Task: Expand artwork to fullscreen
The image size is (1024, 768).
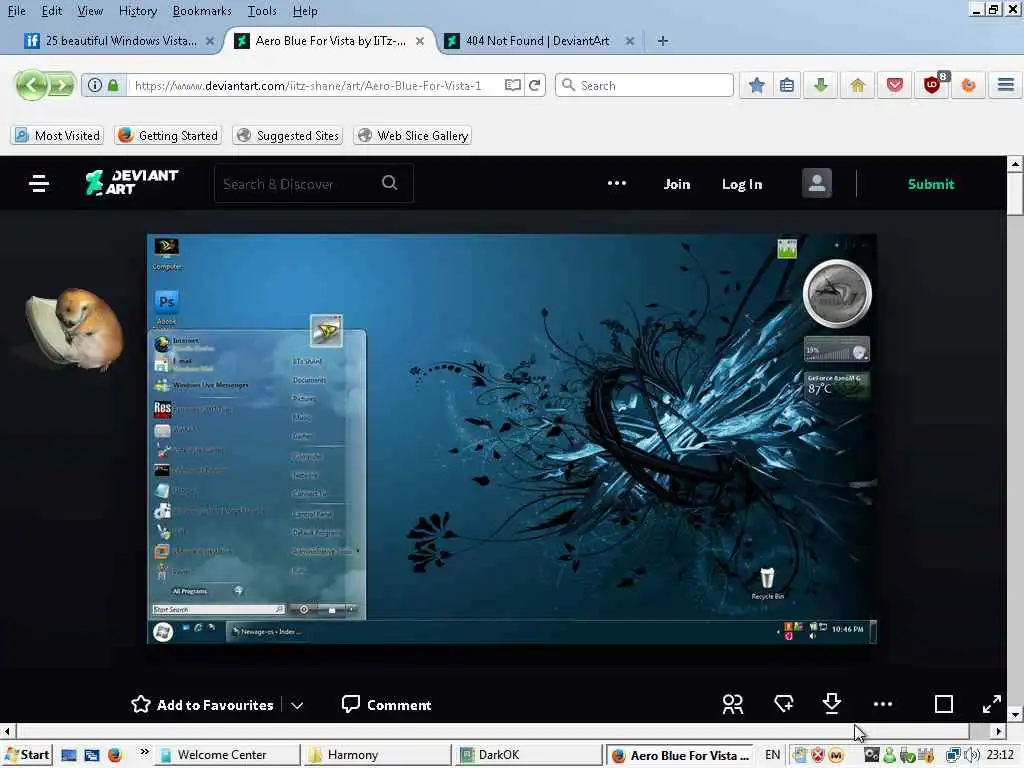Action: pyautogui.click(x=992, y=704)
